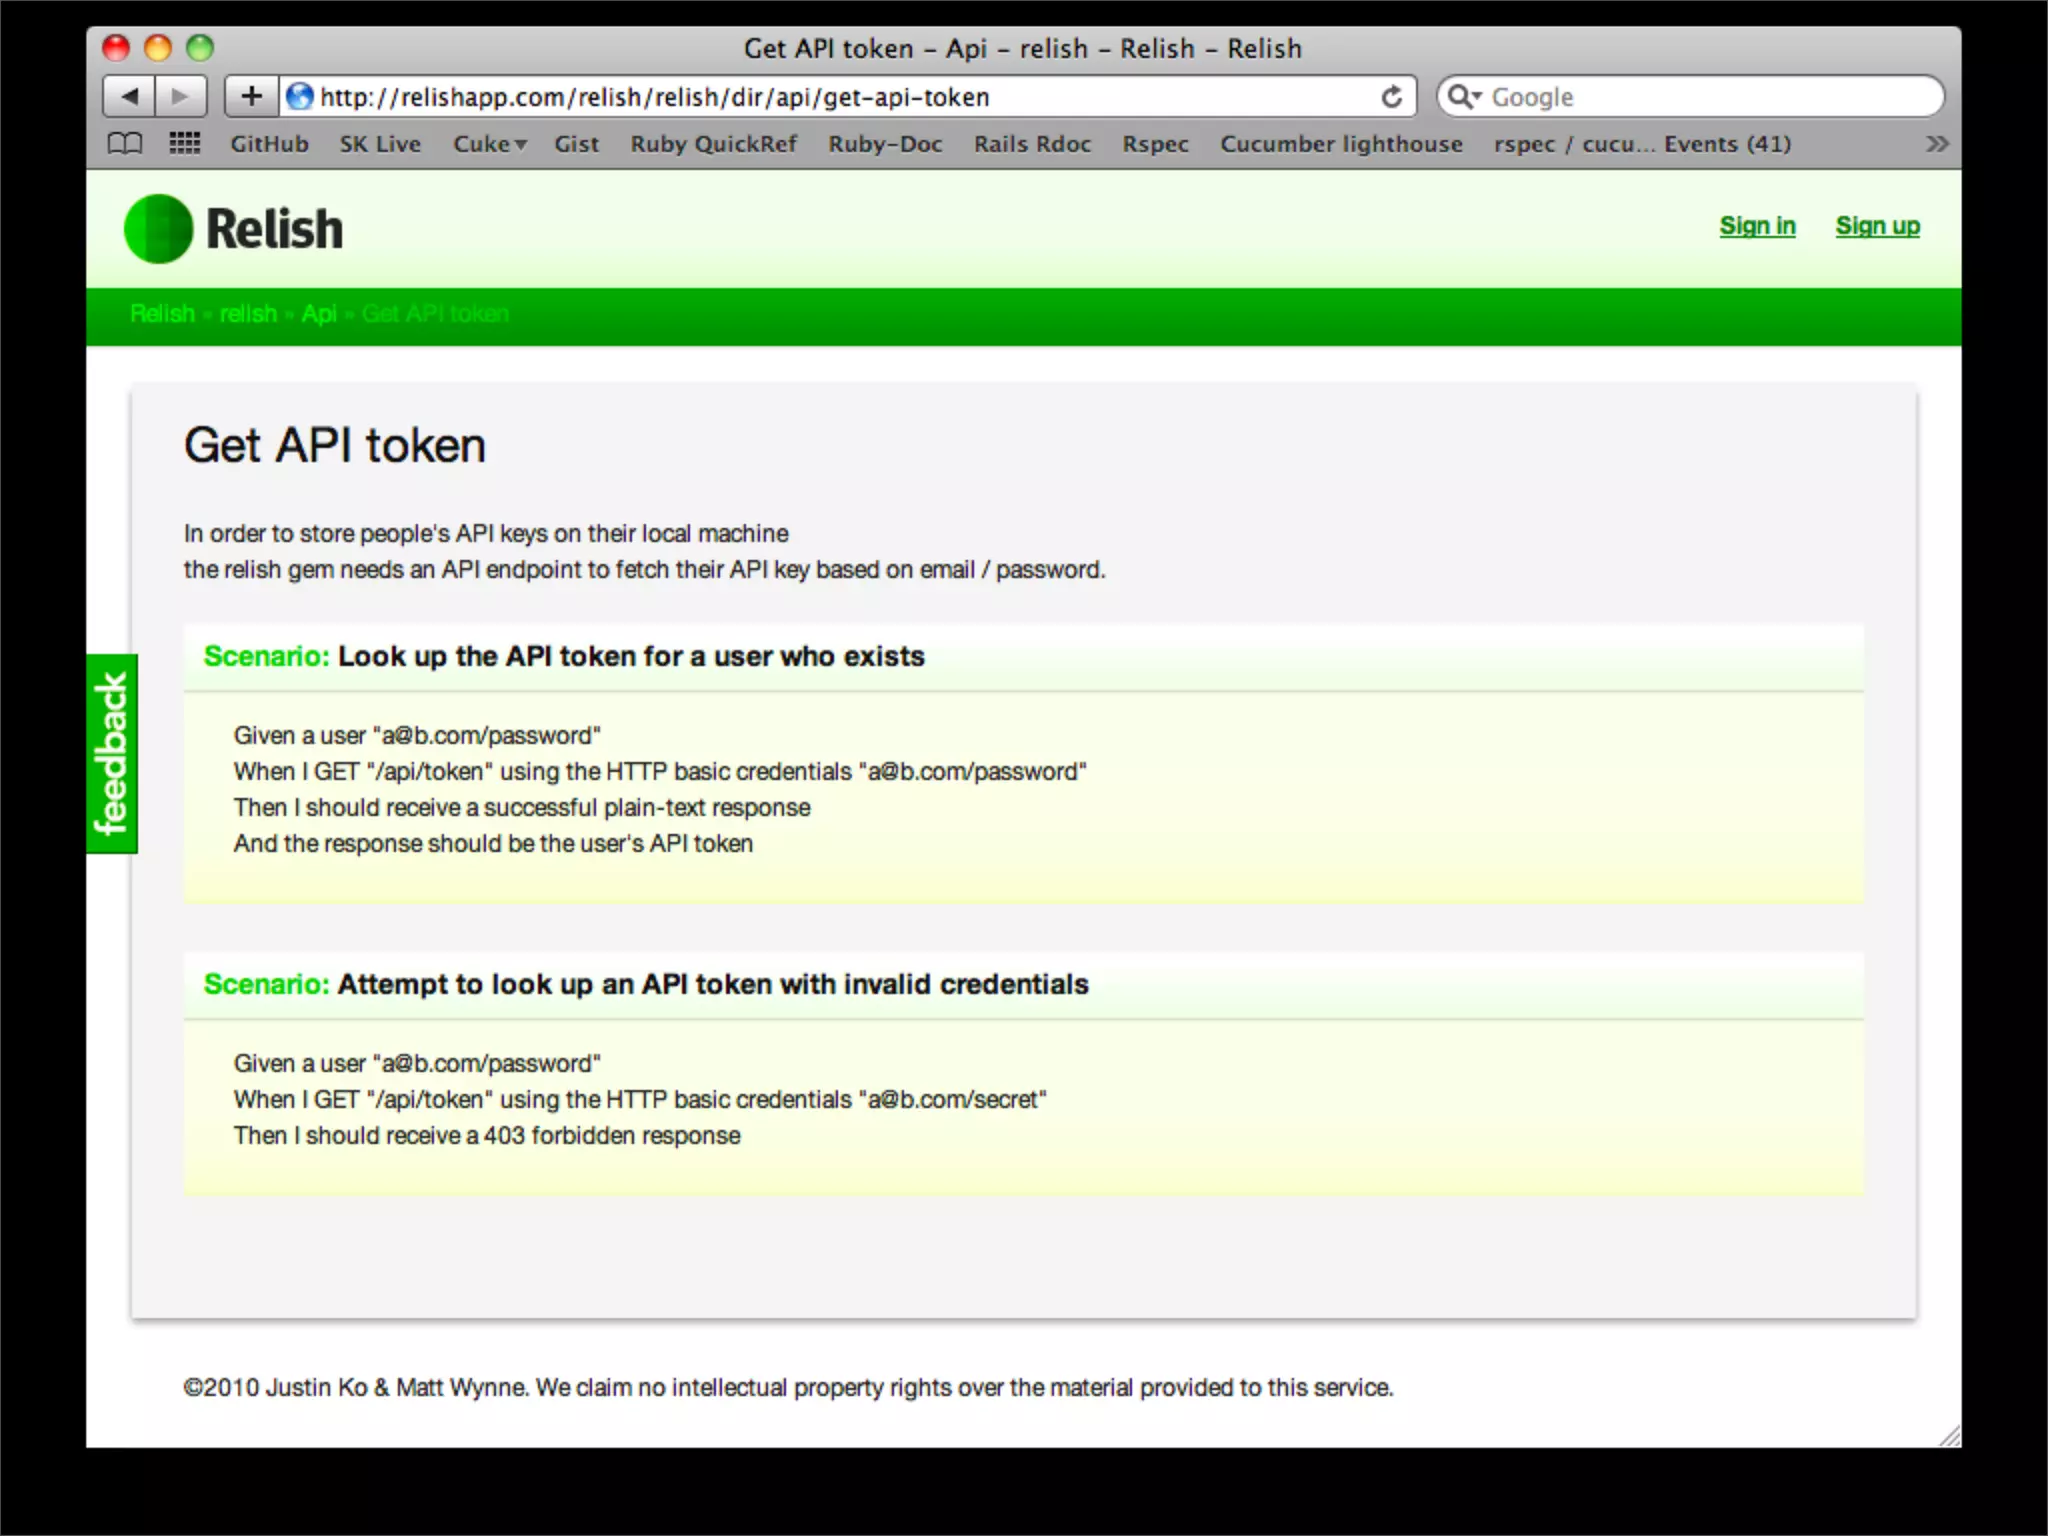2048x1536 pixels.
Task: Reload the page using the refresh icon
Action: coord(1391,97)
